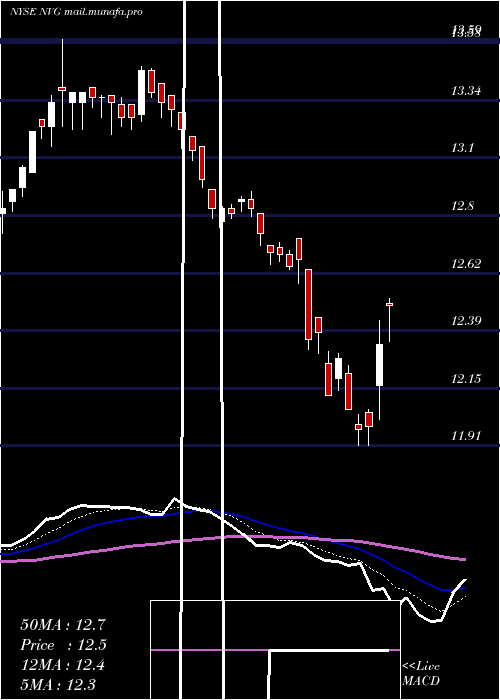Viewport: 500px width, 700px height.
Task: Click the '12MA : 12.4' legend text
Action: (x=62, y=665)
